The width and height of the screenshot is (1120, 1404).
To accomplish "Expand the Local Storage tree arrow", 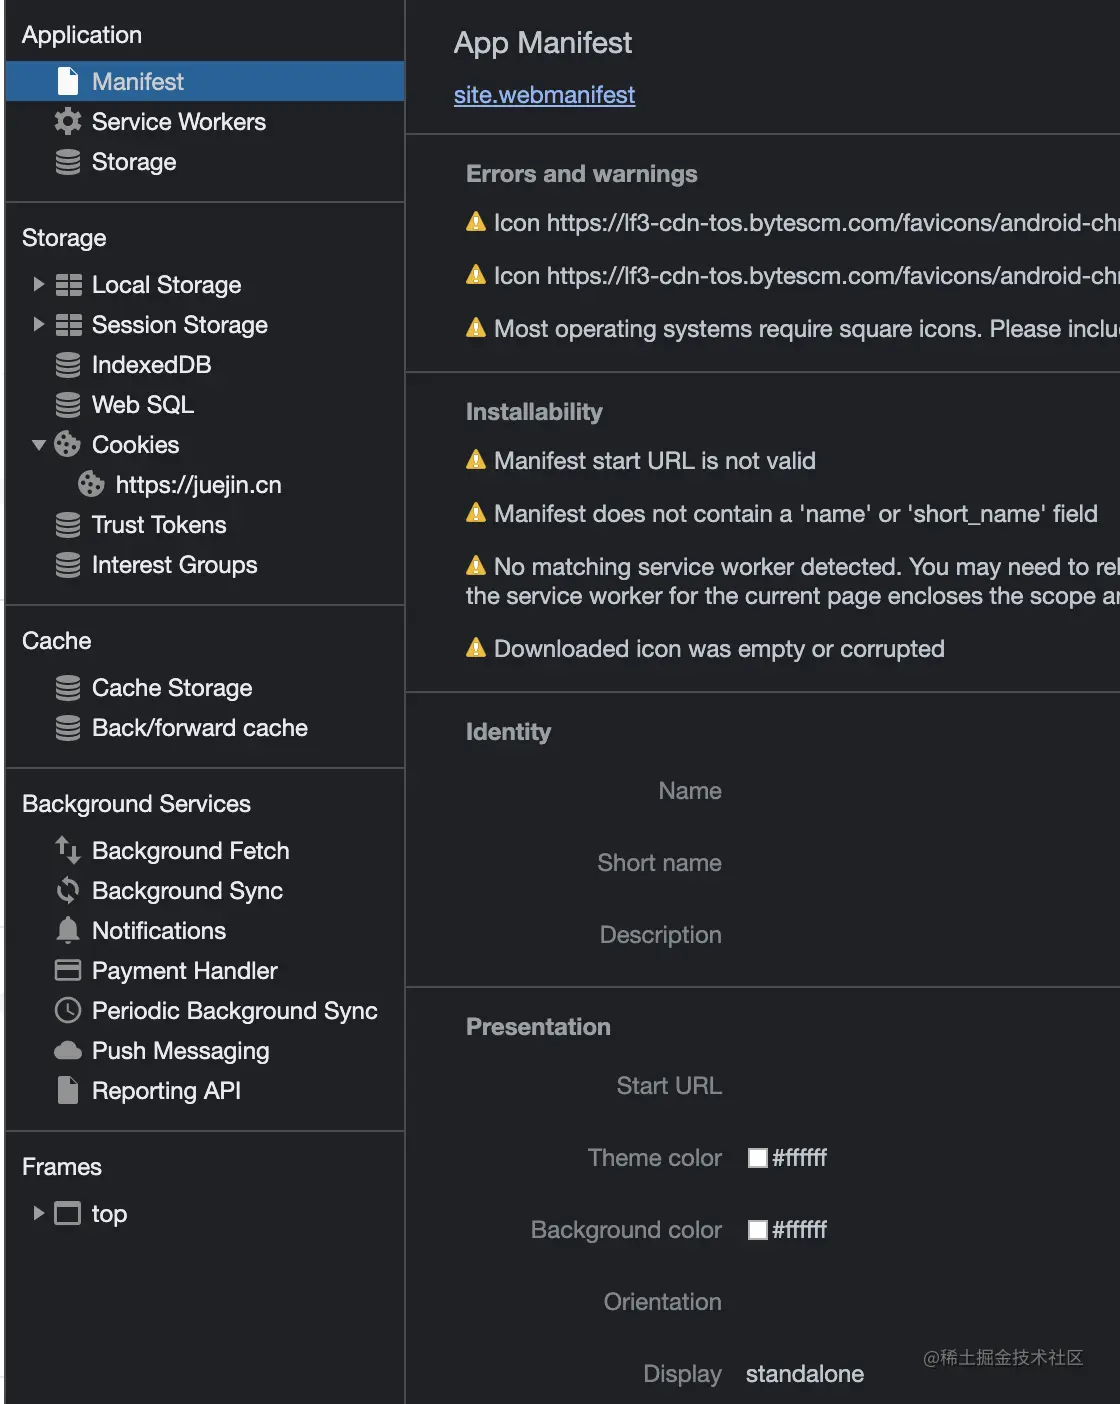I will coord(38,285).
